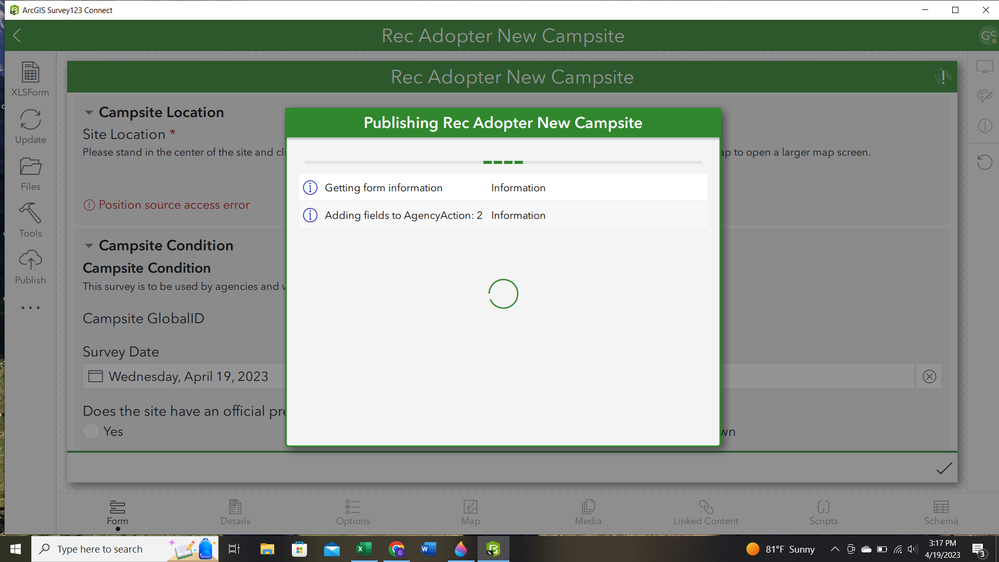Click the publishing progress bar
The width and height of the screenshot is (999, 562).
pyautogui.click(x=503, y=162)
